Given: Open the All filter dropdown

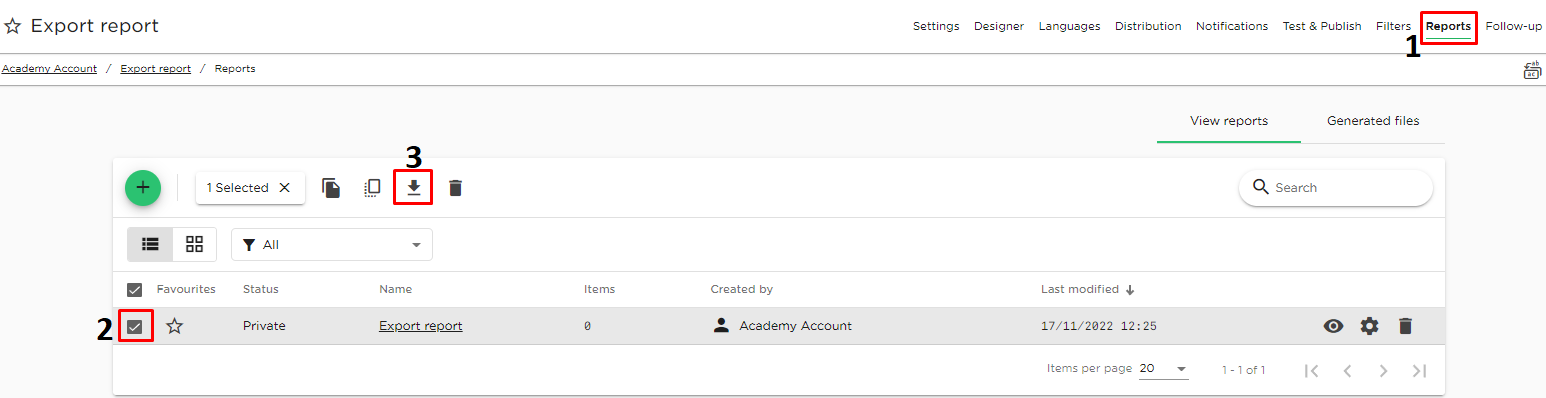Looking at the screenshot, I should 332,245.
